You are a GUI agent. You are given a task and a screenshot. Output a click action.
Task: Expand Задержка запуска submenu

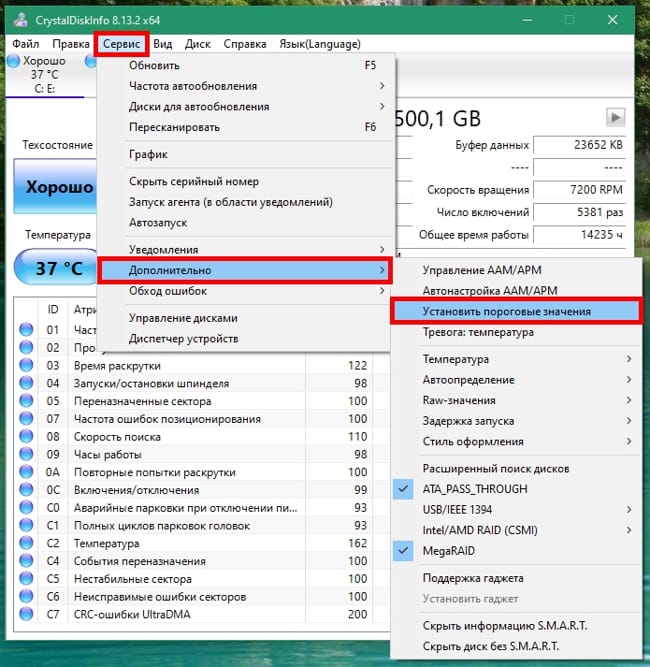pos(516,421)
